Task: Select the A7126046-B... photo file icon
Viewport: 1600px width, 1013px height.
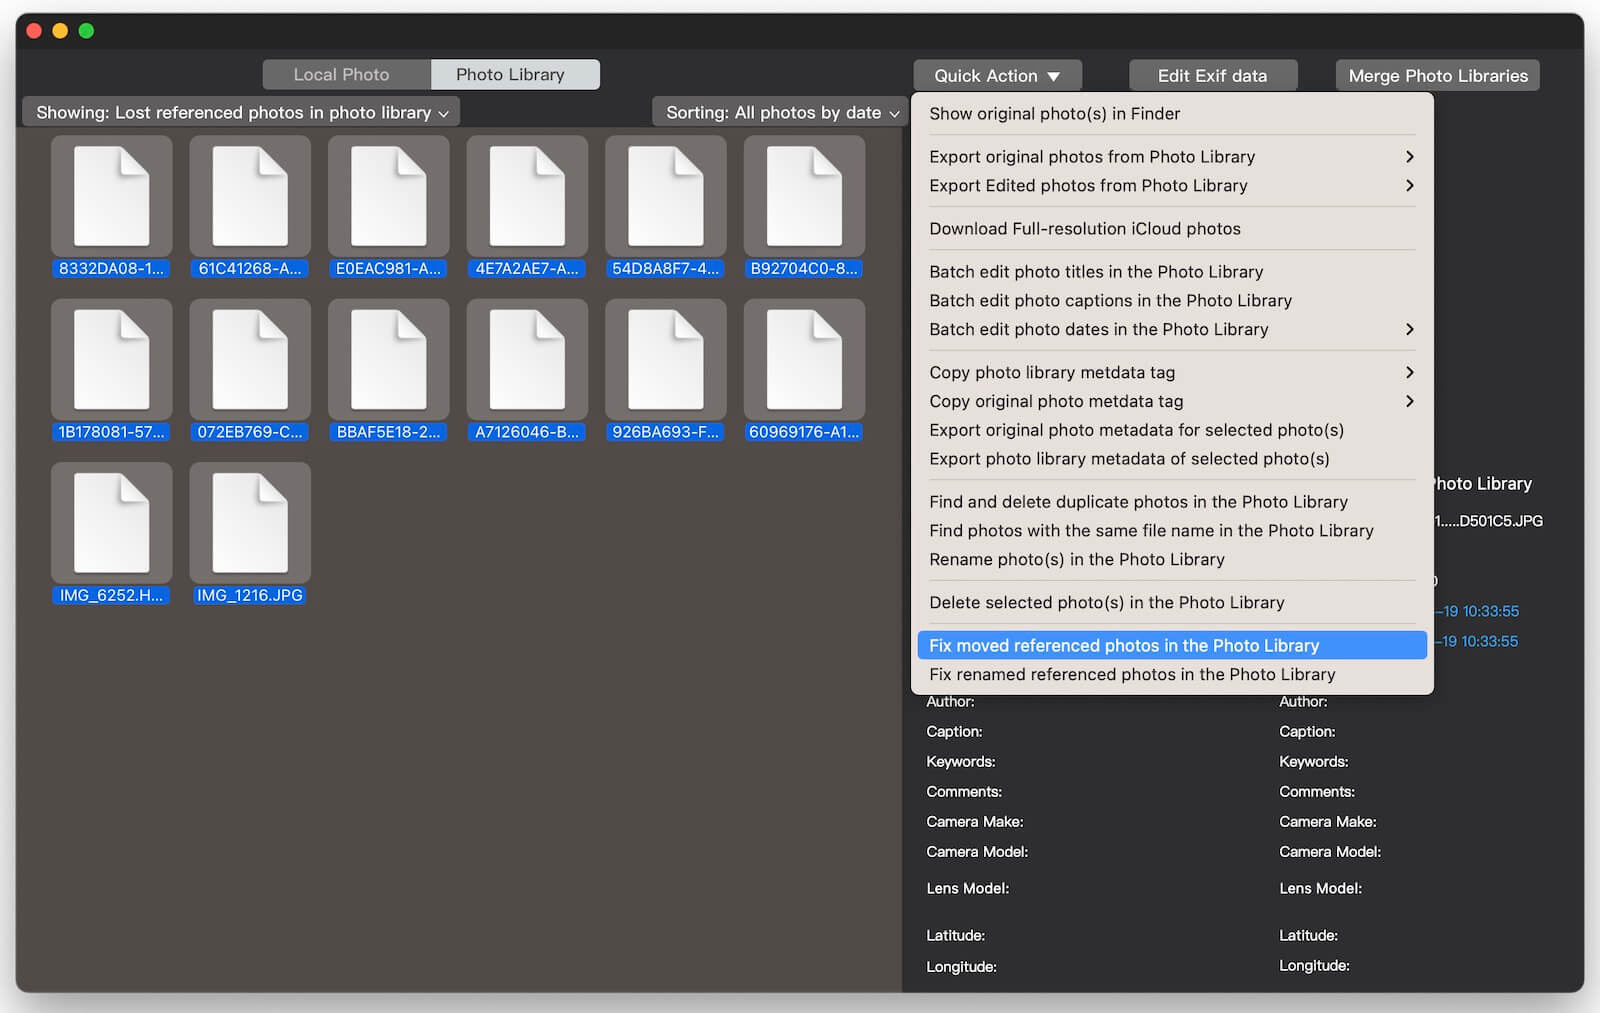Action: point(527,359)
